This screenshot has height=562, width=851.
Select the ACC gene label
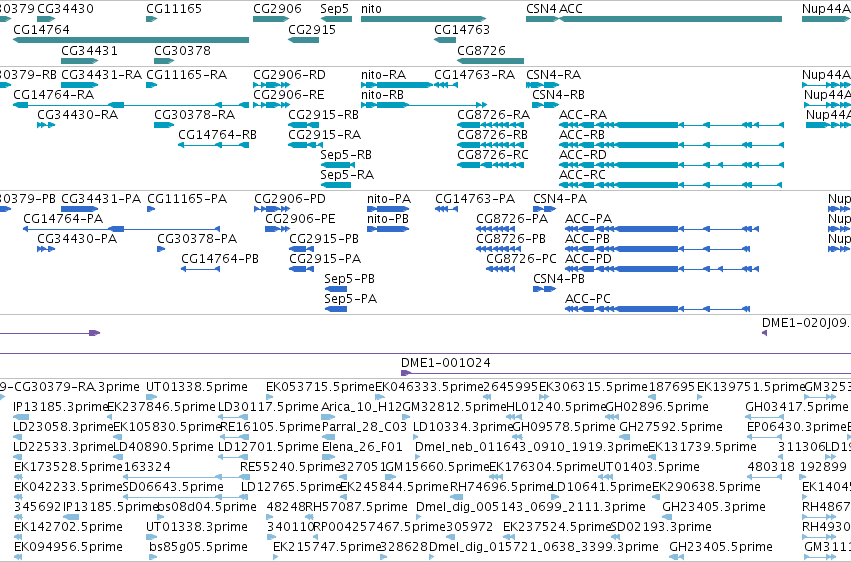[571, 9]
